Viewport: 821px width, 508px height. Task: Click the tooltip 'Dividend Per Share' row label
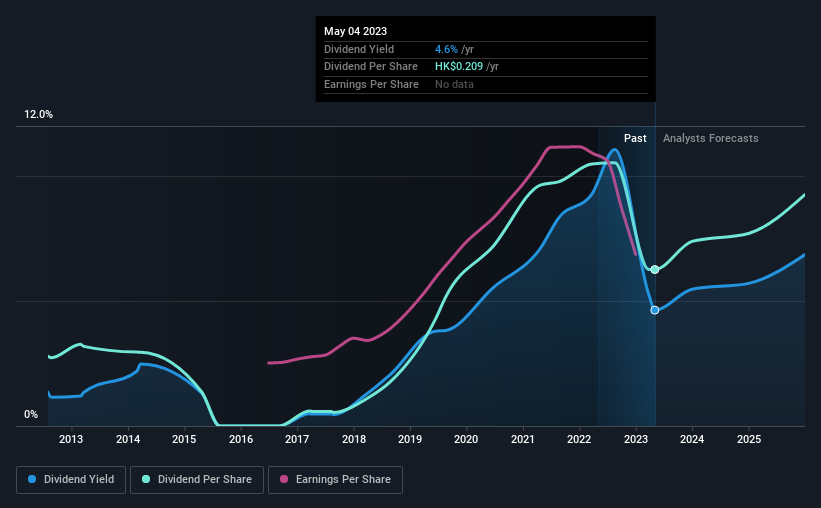pyautogui.click(x=371, y=67)
